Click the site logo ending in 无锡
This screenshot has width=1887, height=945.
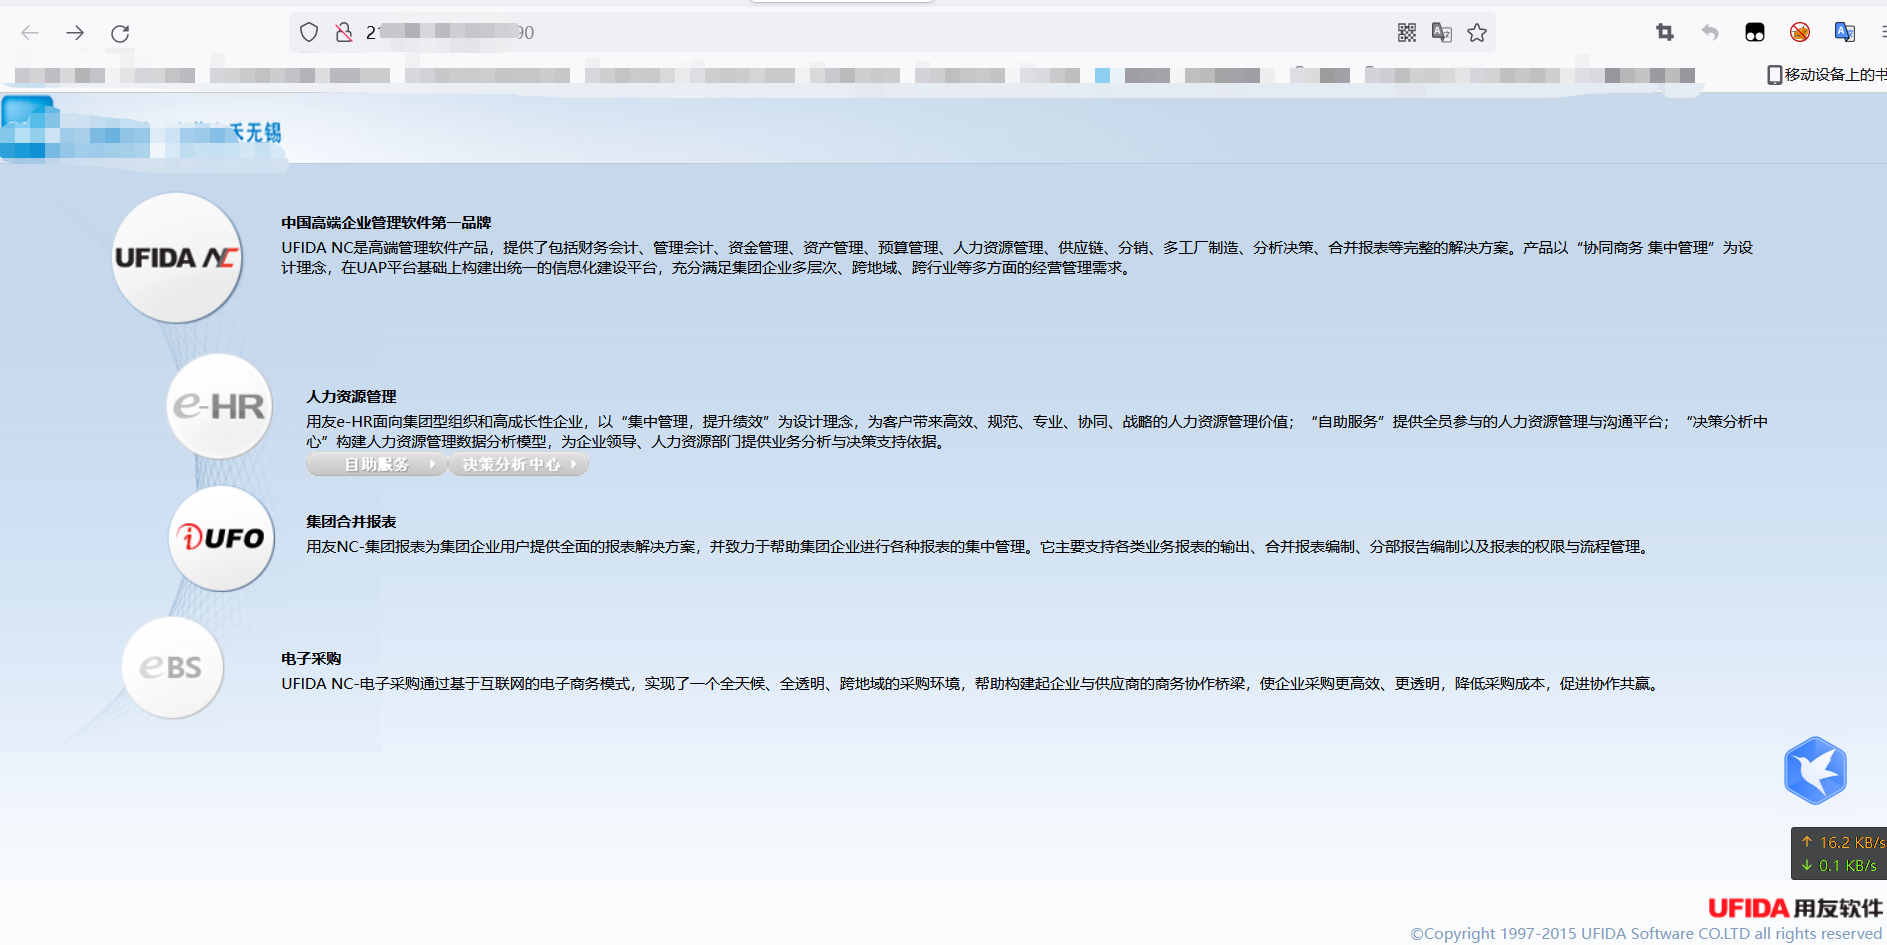tap(141, 131)
